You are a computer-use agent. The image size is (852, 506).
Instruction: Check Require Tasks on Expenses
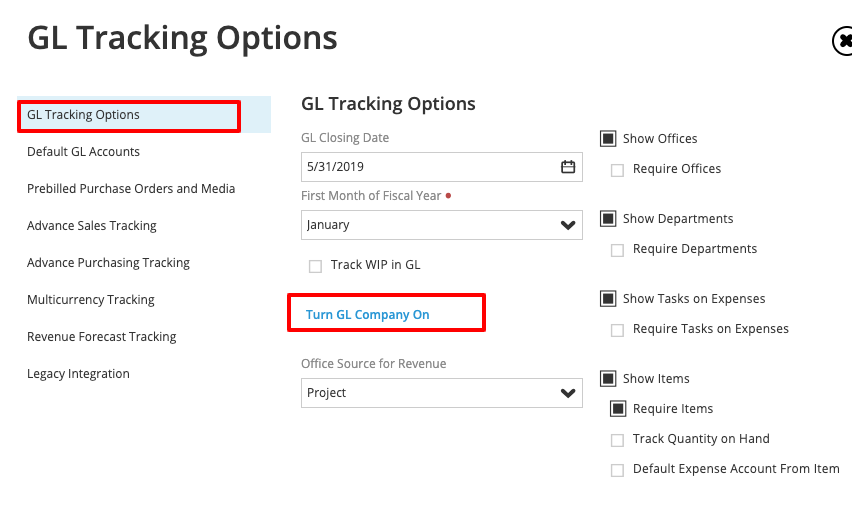[x=618, y=330]
